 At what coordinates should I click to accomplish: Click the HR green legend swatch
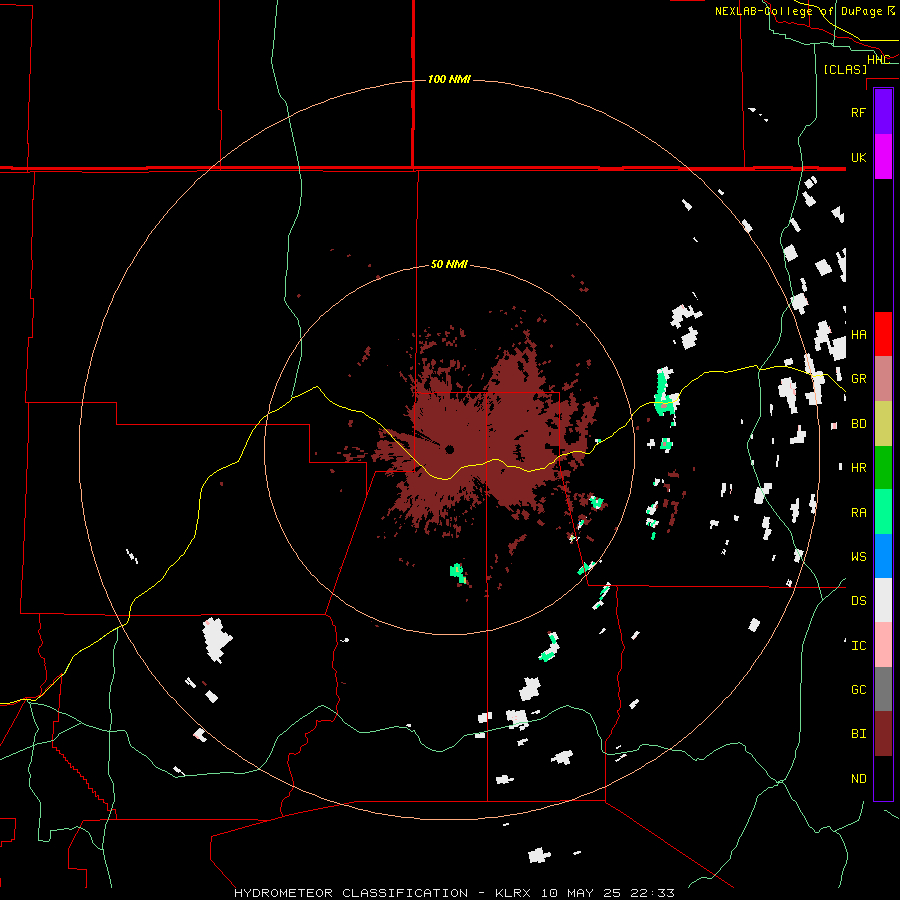(x=883, y=467)
